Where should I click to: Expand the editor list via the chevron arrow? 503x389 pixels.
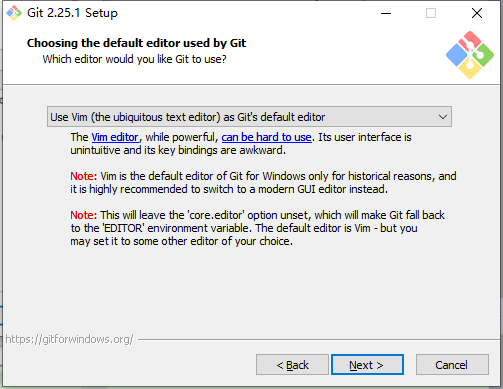click(443, 117)
